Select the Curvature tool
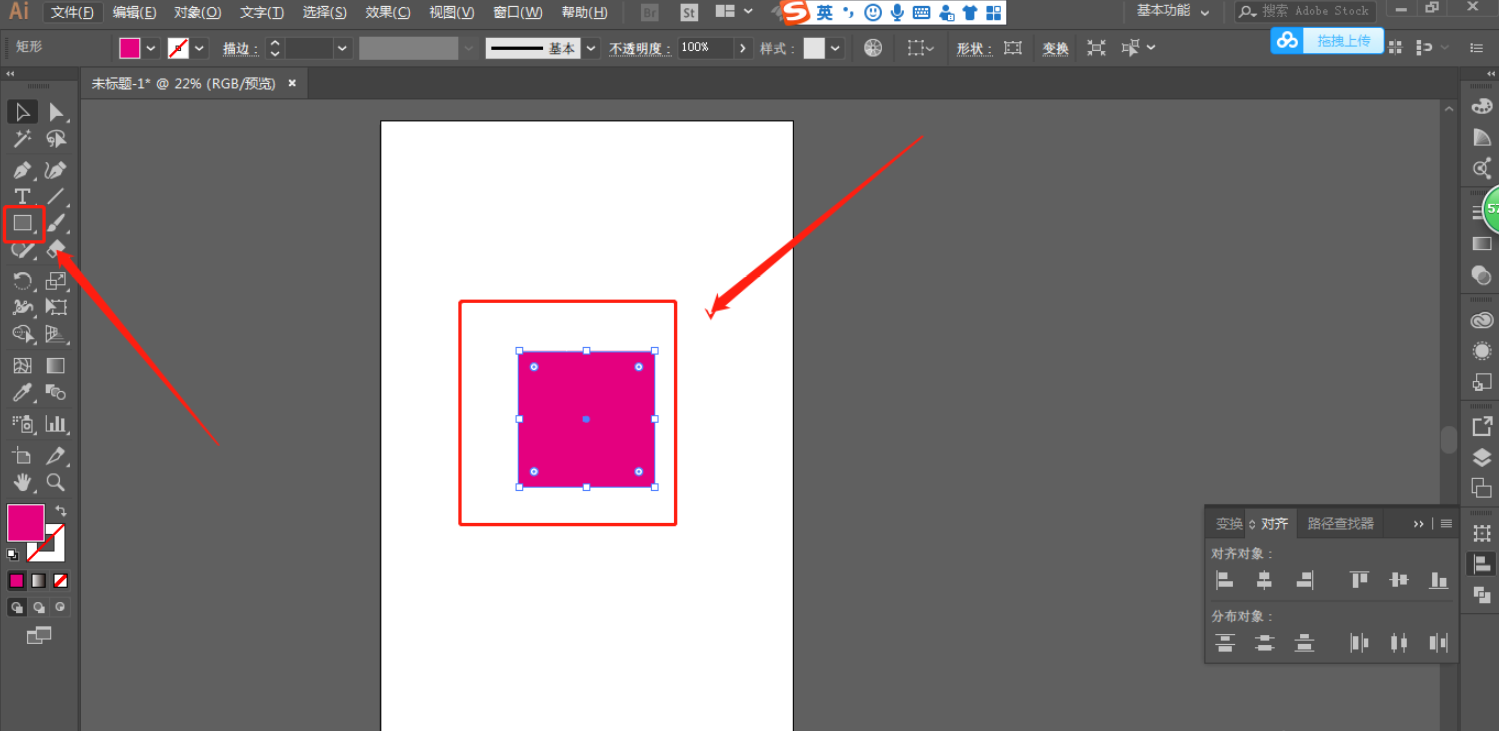Image resolution: width=1499 pixels, height=731 pixels. (56, 170)
